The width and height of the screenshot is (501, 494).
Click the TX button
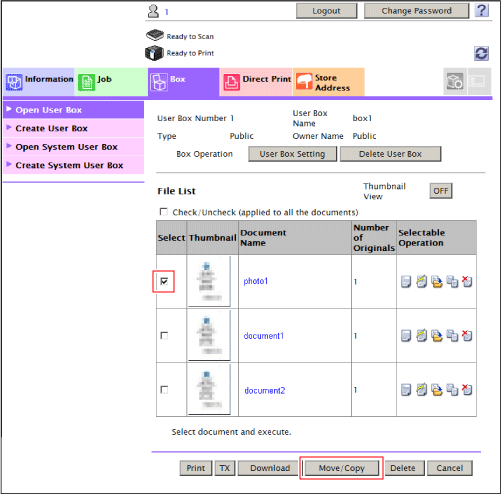pos(225,468)
